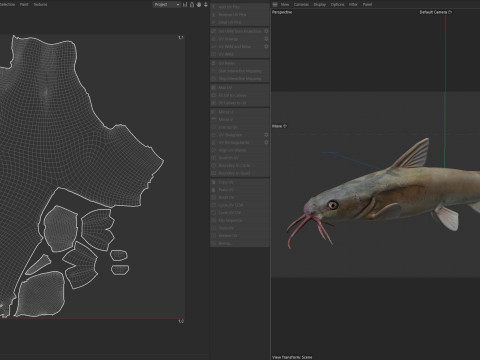Start Interactive Mapping

[x=240, y=71]
